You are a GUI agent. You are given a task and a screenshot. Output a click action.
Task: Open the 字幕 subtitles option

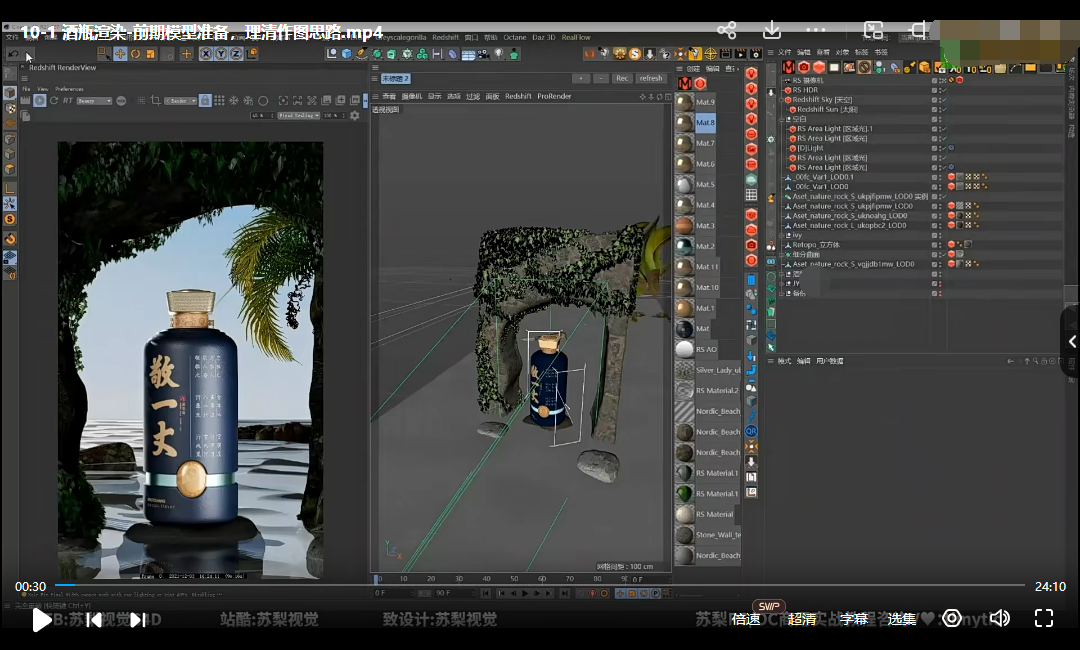click(854, 619)
